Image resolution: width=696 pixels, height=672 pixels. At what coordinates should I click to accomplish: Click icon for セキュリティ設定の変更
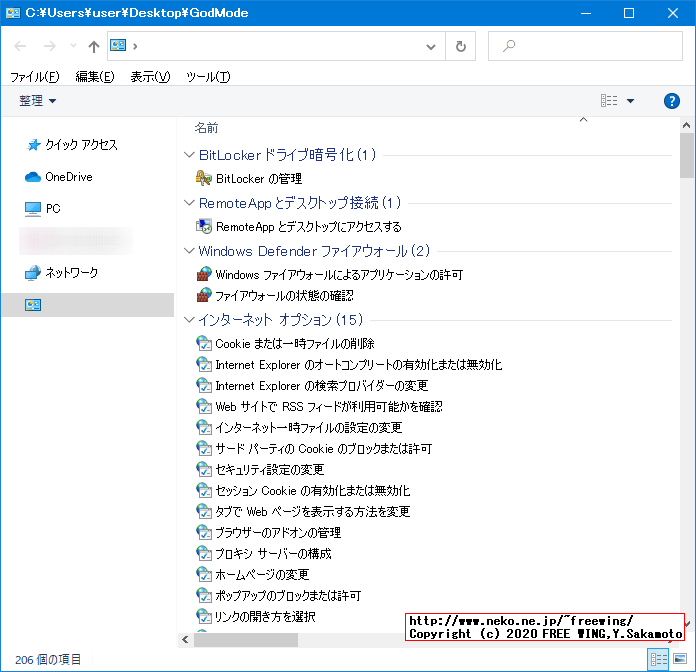204,469
